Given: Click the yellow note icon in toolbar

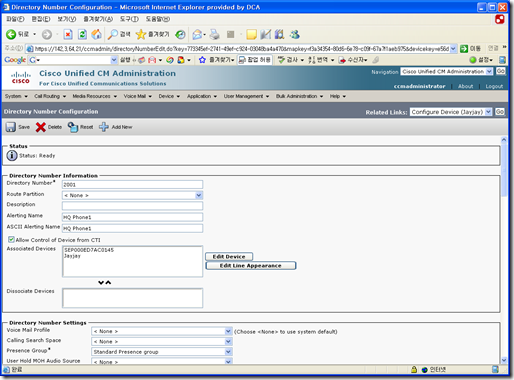Looking at the screenshot, I should (251, 34).
